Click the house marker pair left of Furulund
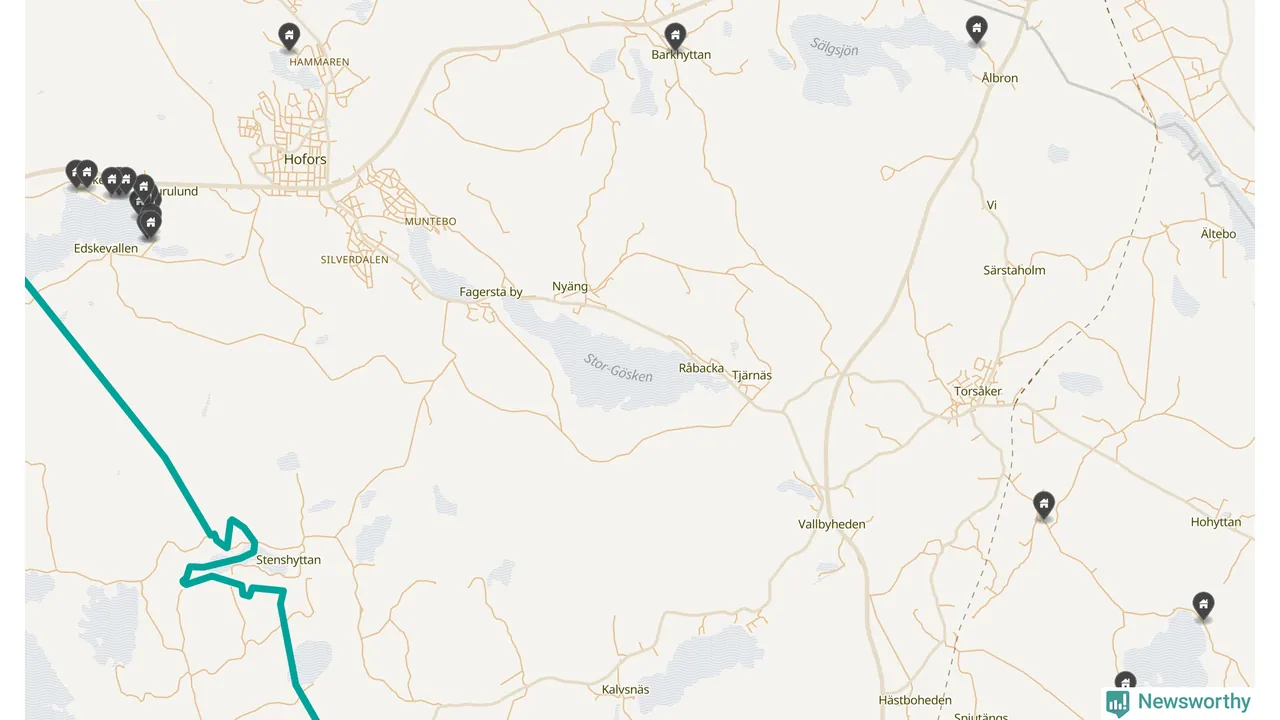Viewport: 1280px width, 720px height. 119,180
